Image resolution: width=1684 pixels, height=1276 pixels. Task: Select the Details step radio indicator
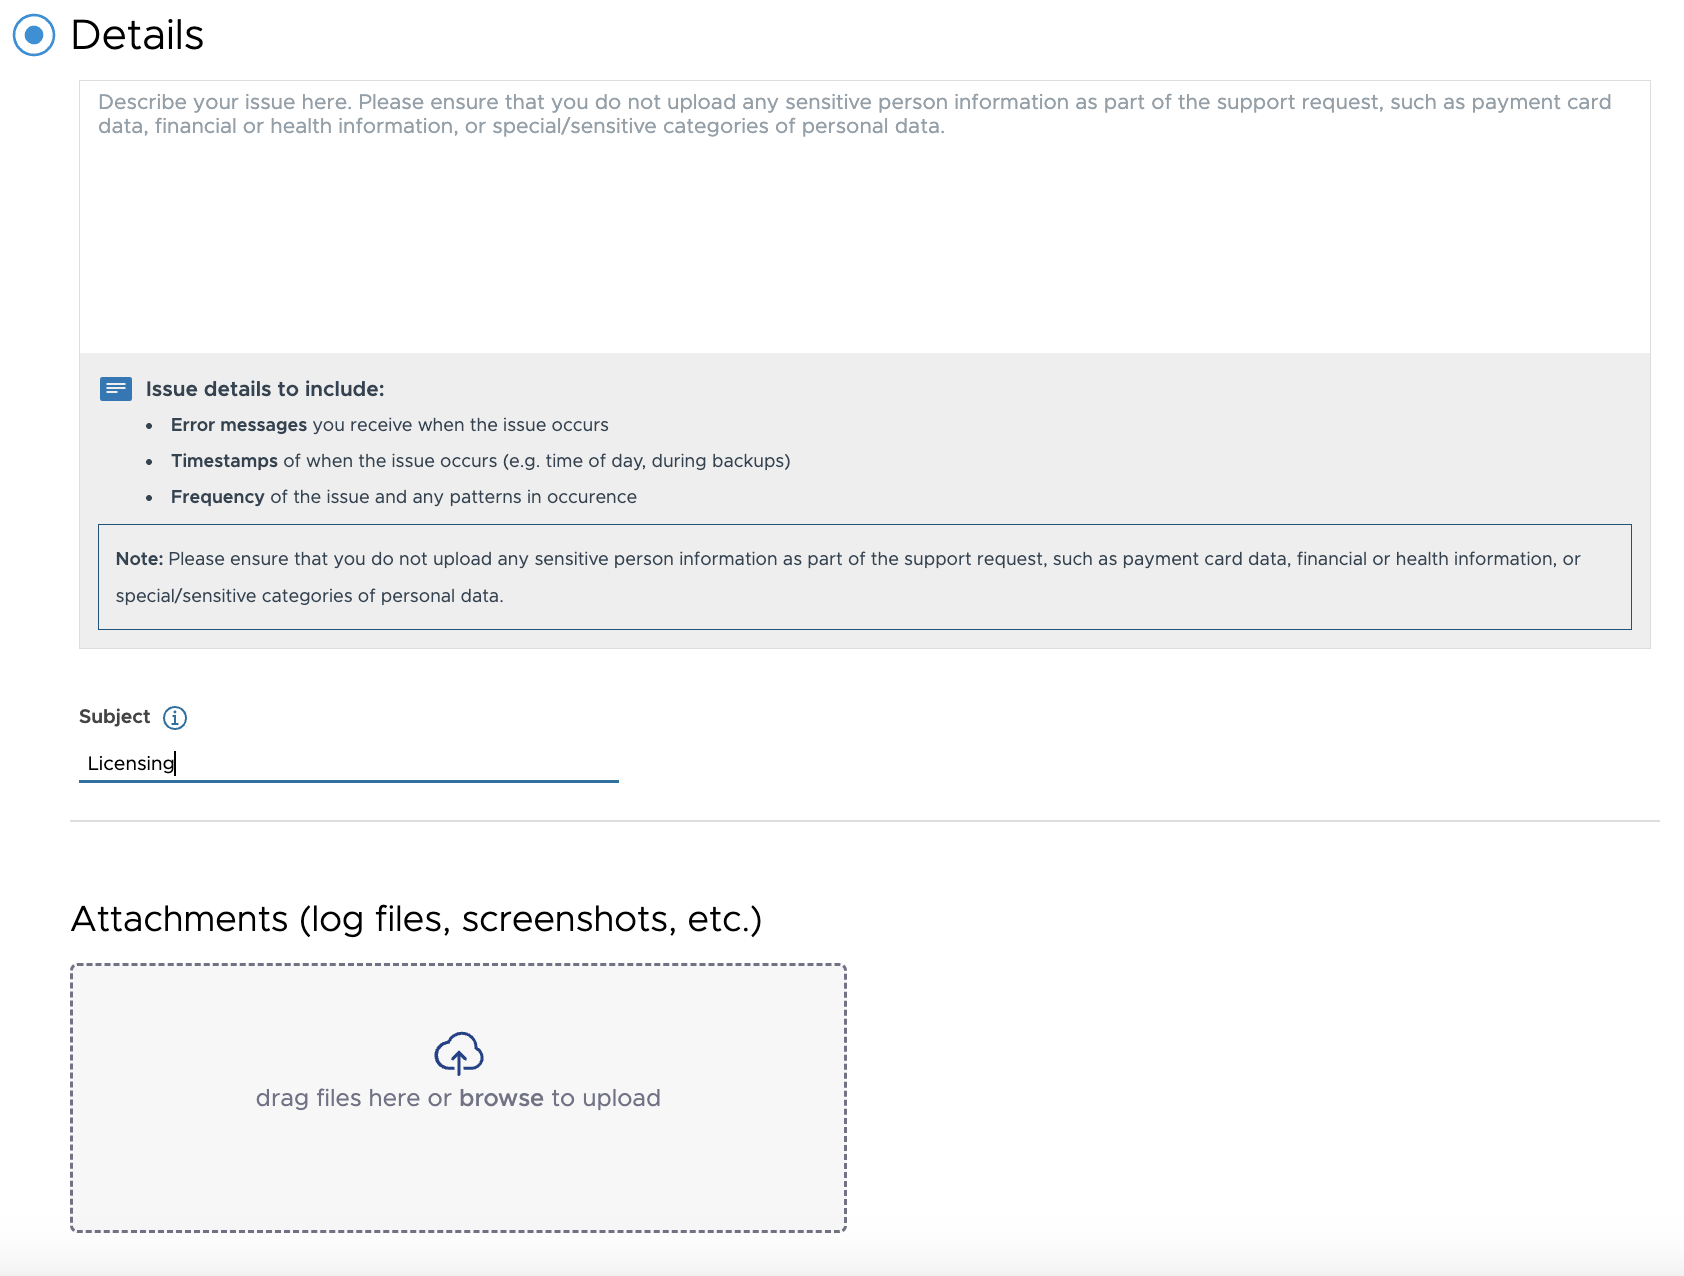click(34, 35)
